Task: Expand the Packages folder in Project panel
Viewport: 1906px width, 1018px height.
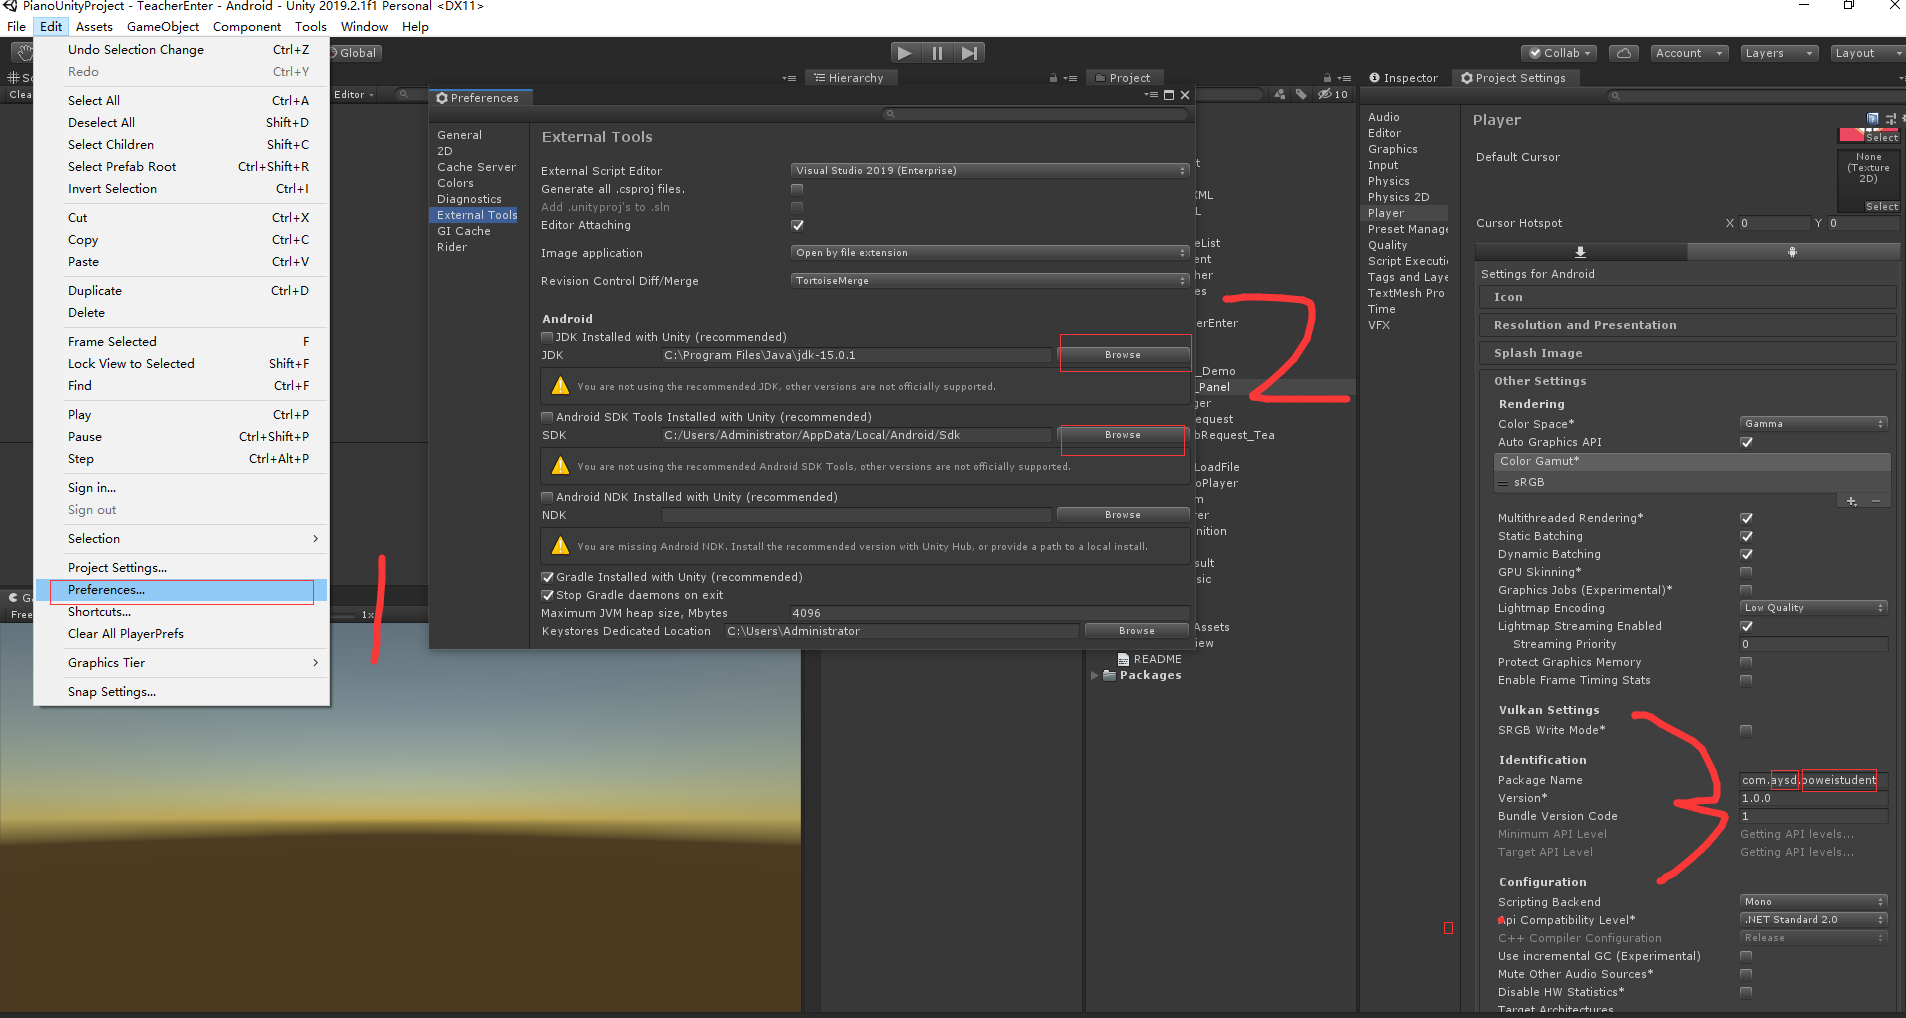Action: (1095, 675)
